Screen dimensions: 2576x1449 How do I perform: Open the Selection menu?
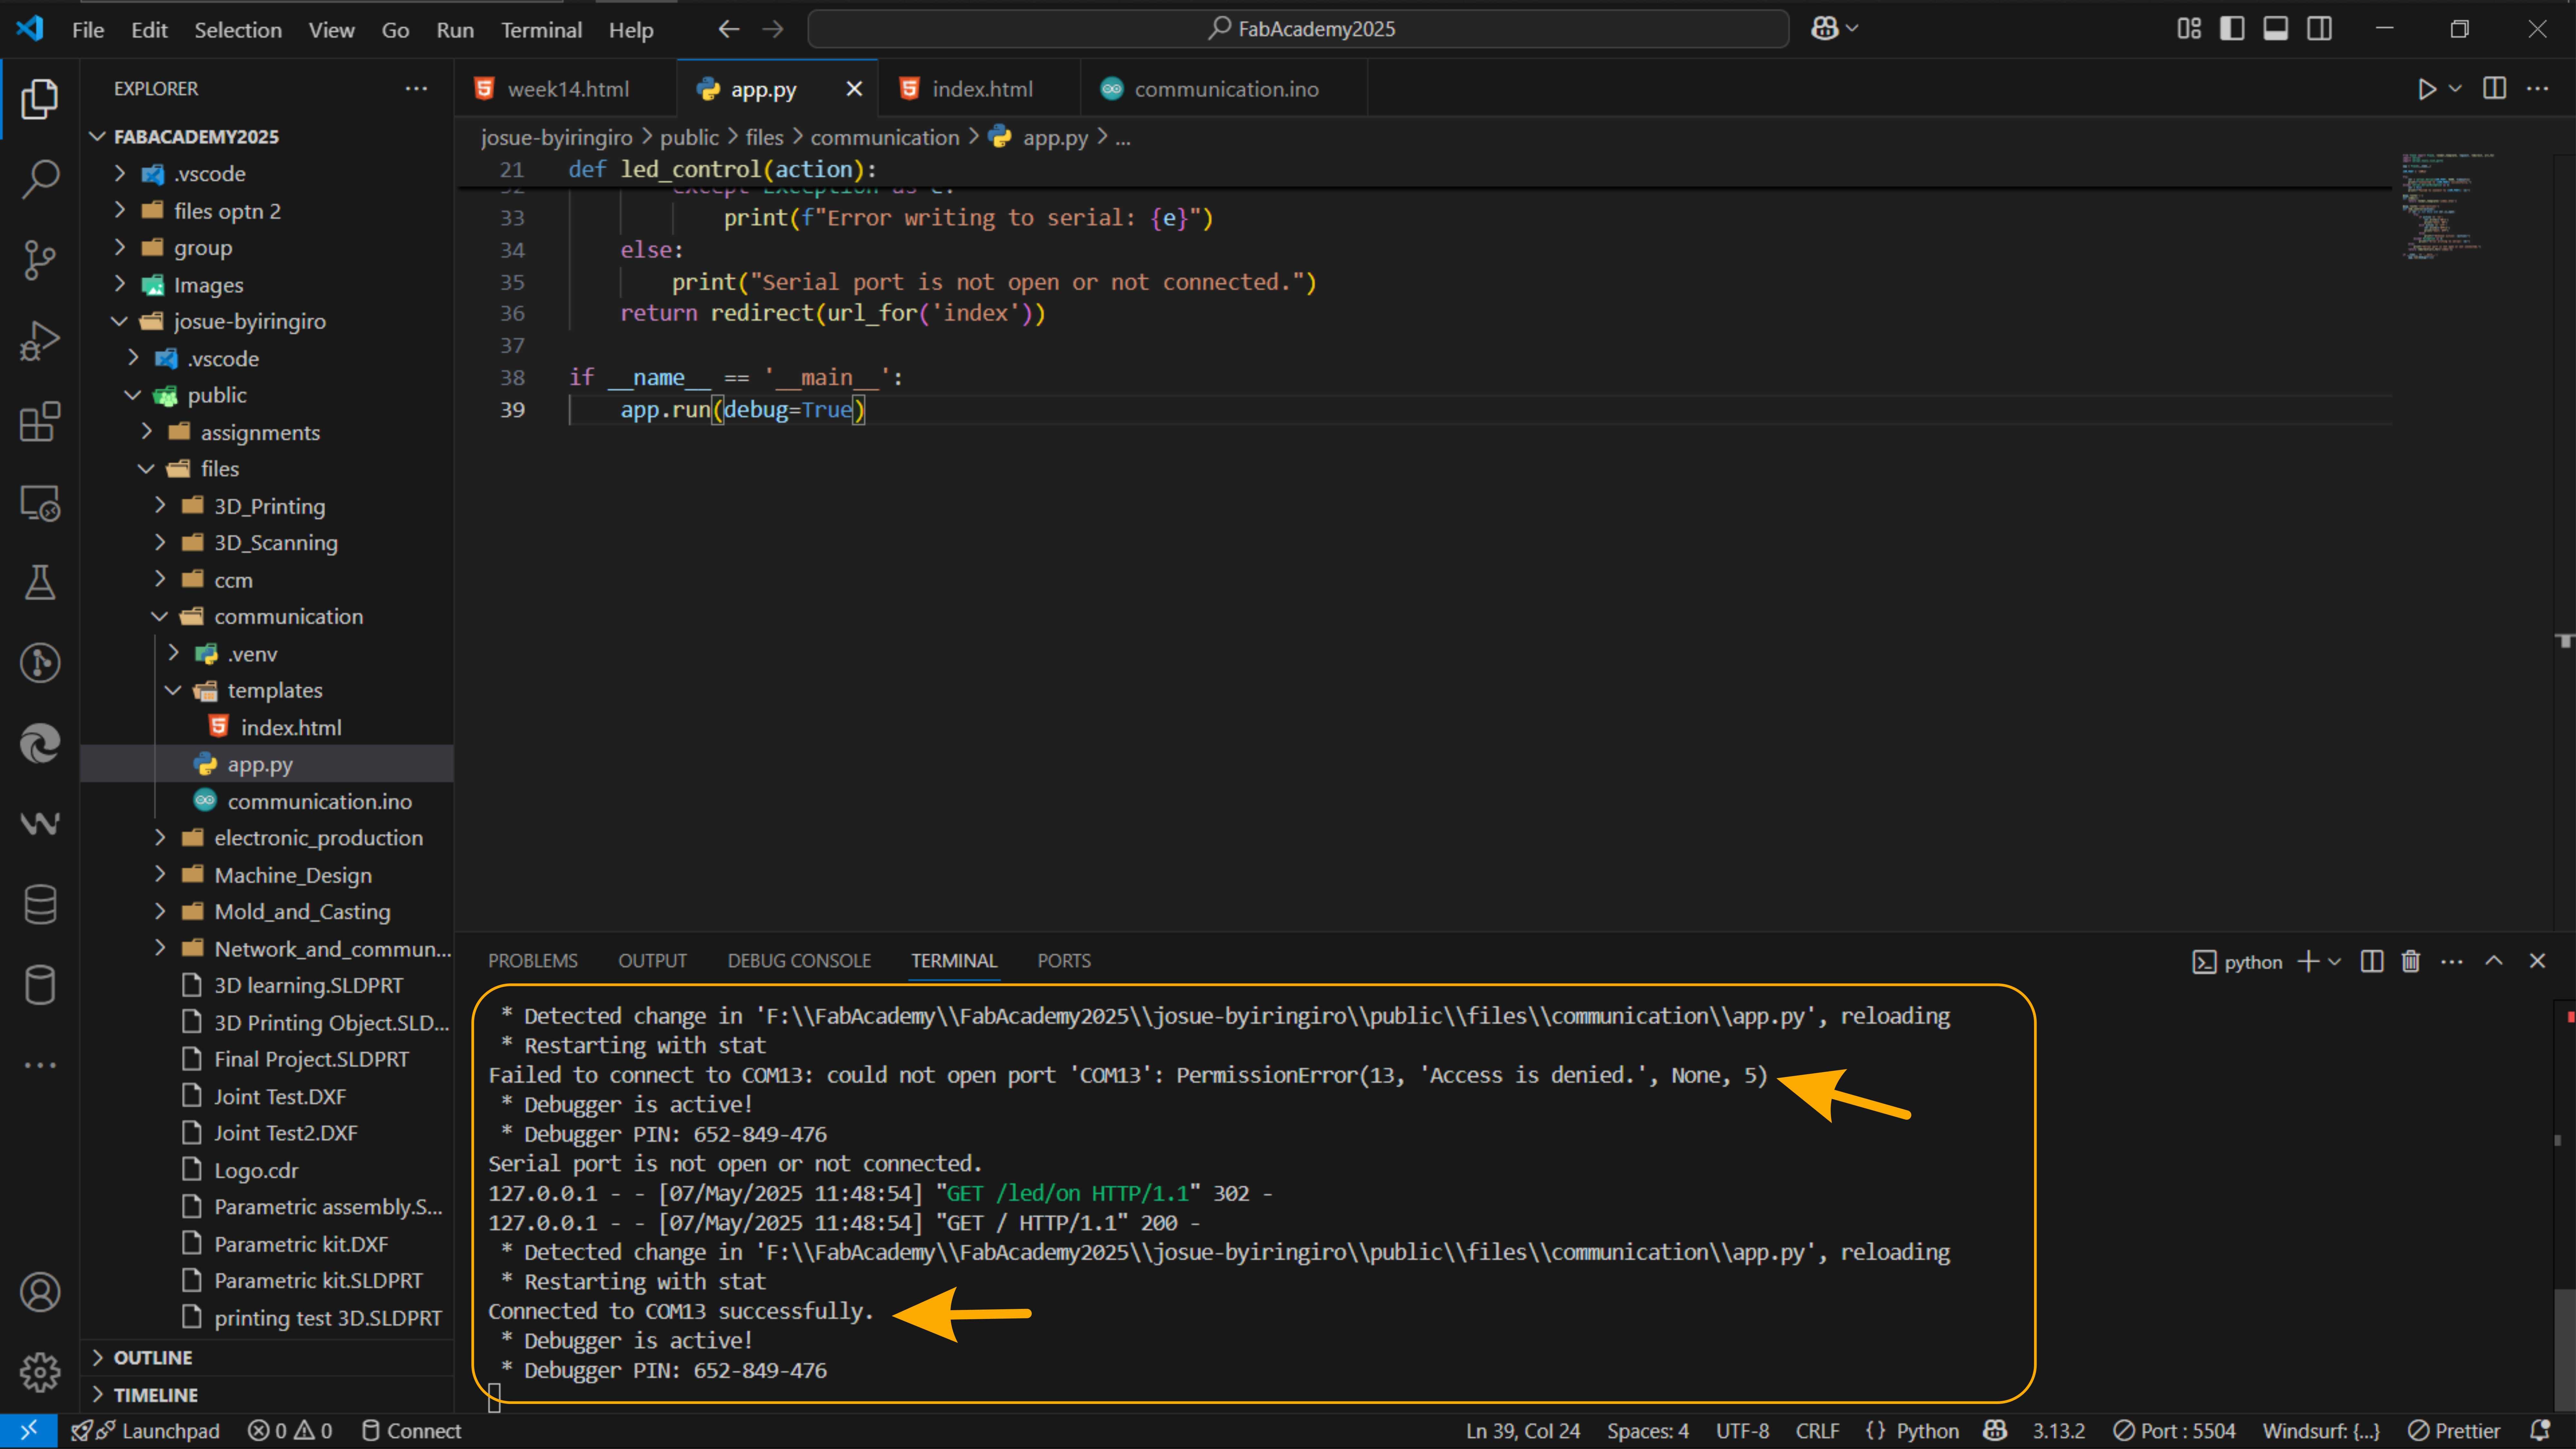238,30
